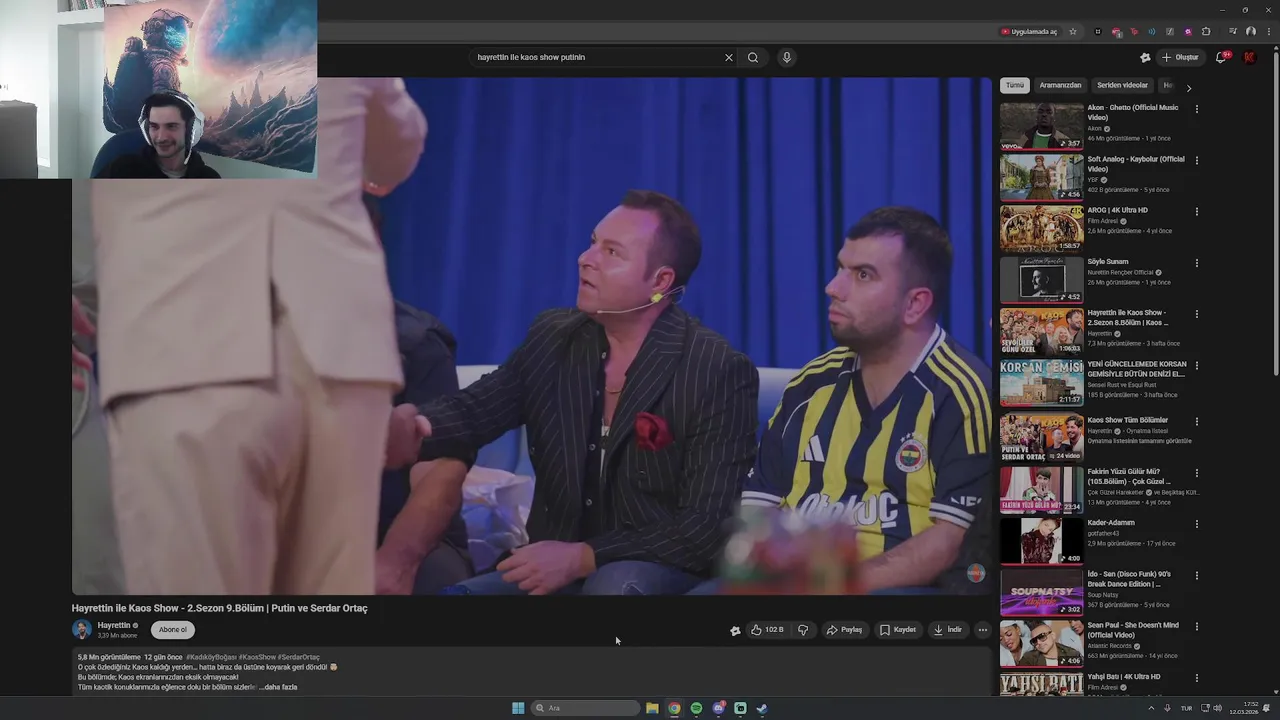Screen dimensions: 1280x720
Task: Open options menu for 'Yahşi Batı | 4K Ultra HD'
Action: (1196, 678)
